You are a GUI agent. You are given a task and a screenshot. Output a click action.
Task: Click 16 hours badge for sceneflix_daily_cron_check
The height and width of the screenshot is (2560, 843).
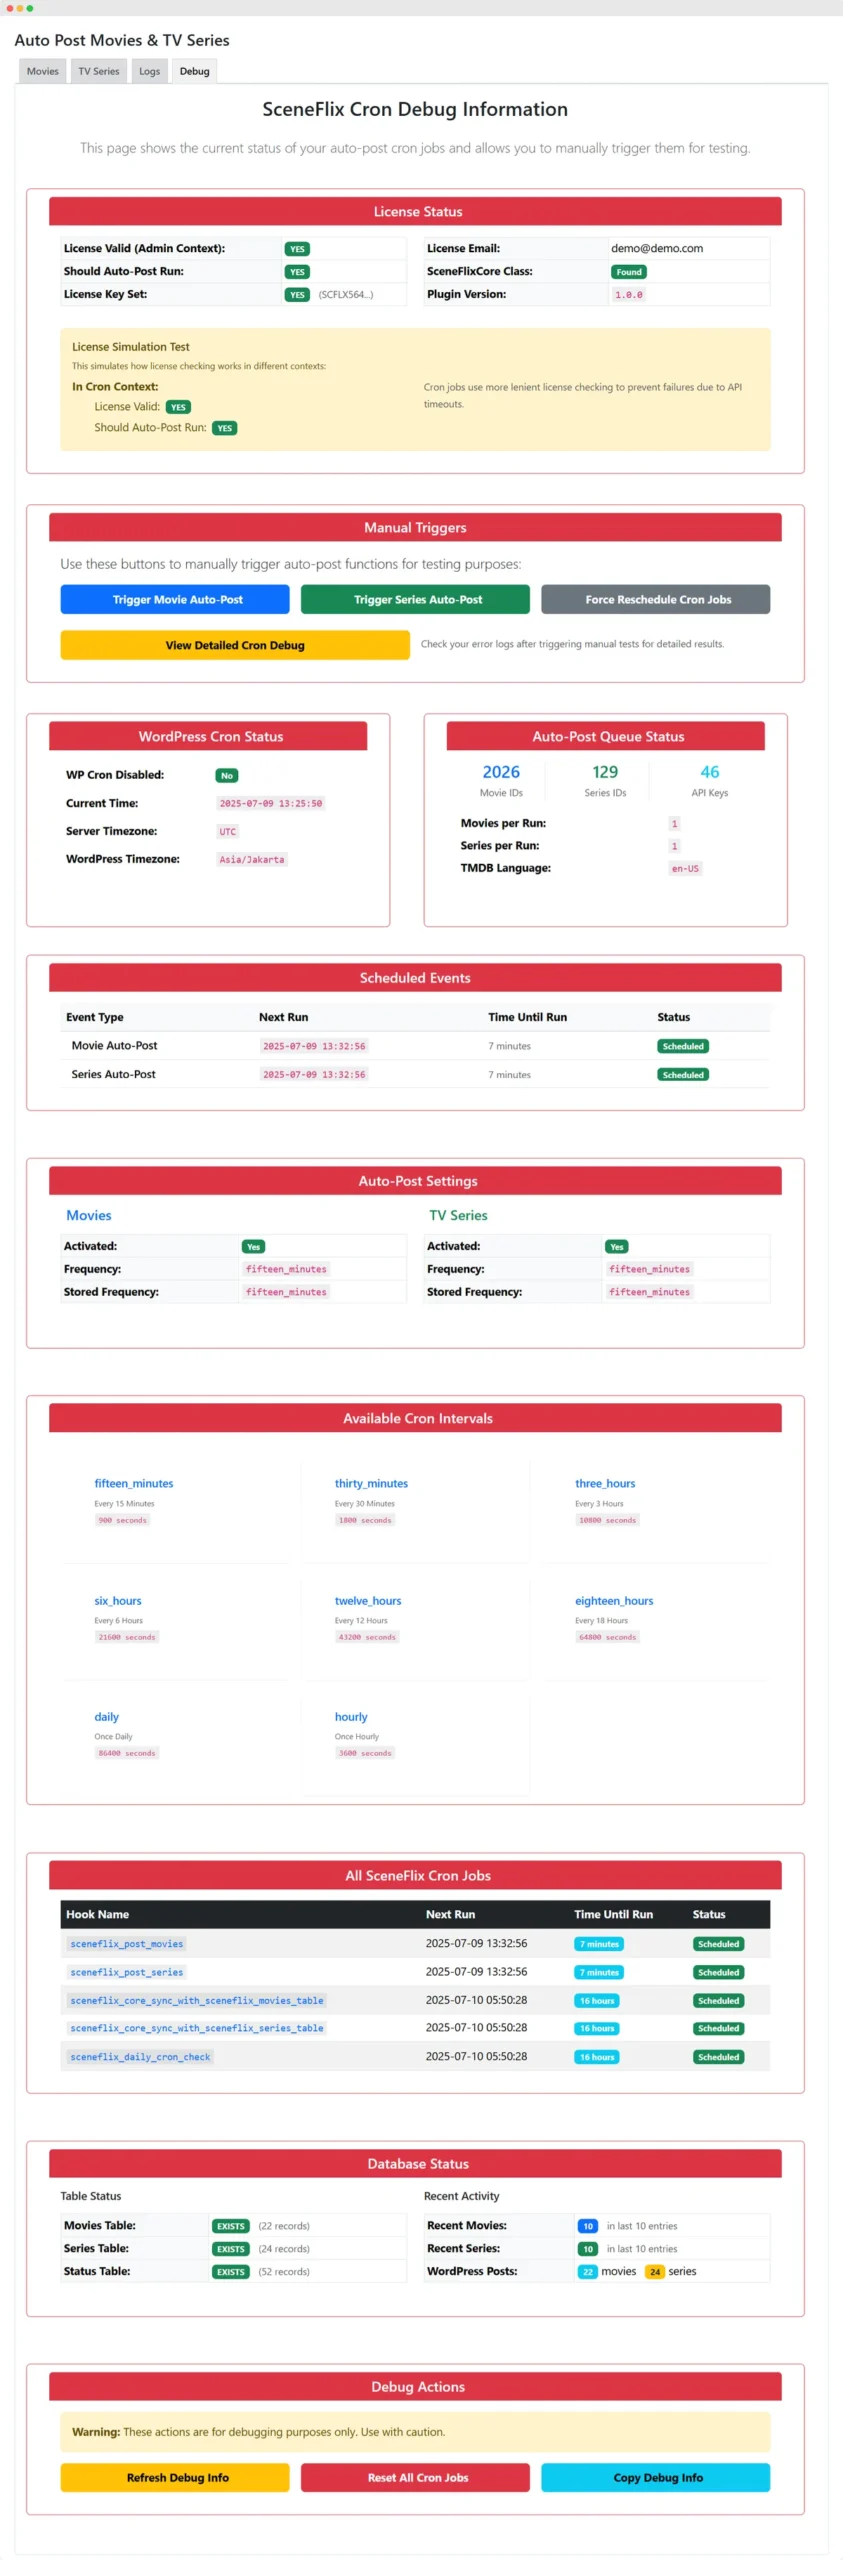(597, 2057)
